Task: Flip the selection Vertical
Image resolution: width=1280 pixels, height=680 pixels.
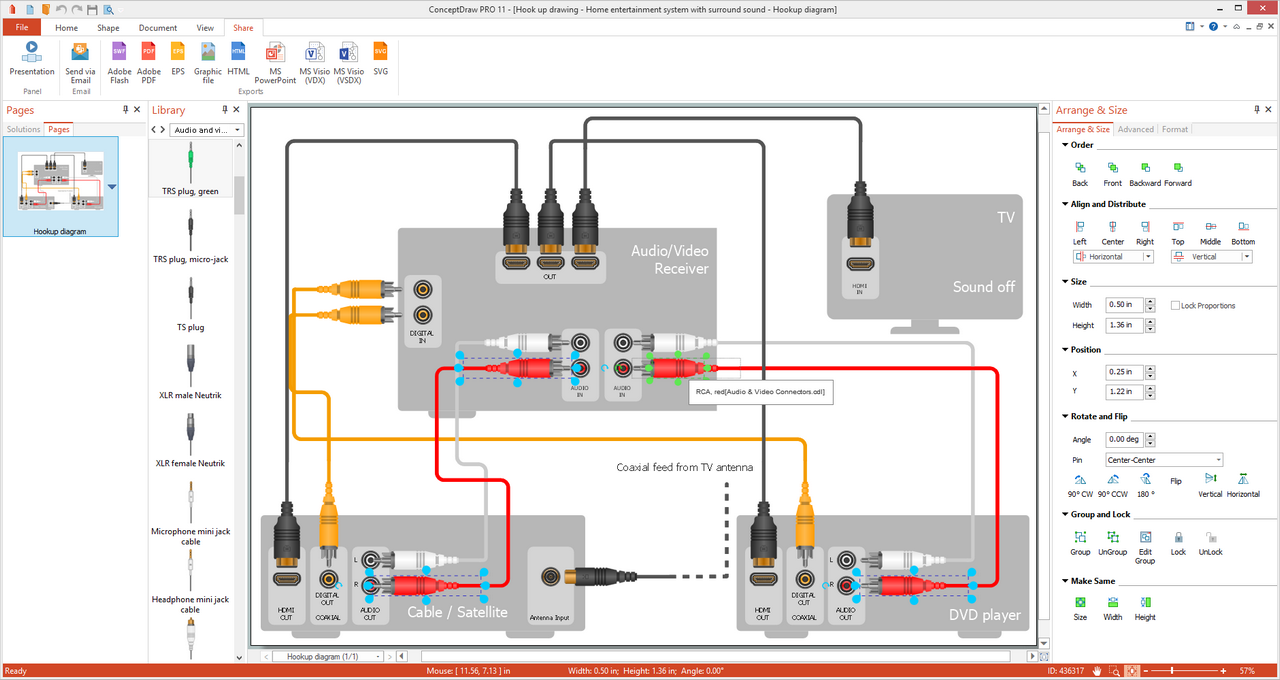Action: (1210, 485)
